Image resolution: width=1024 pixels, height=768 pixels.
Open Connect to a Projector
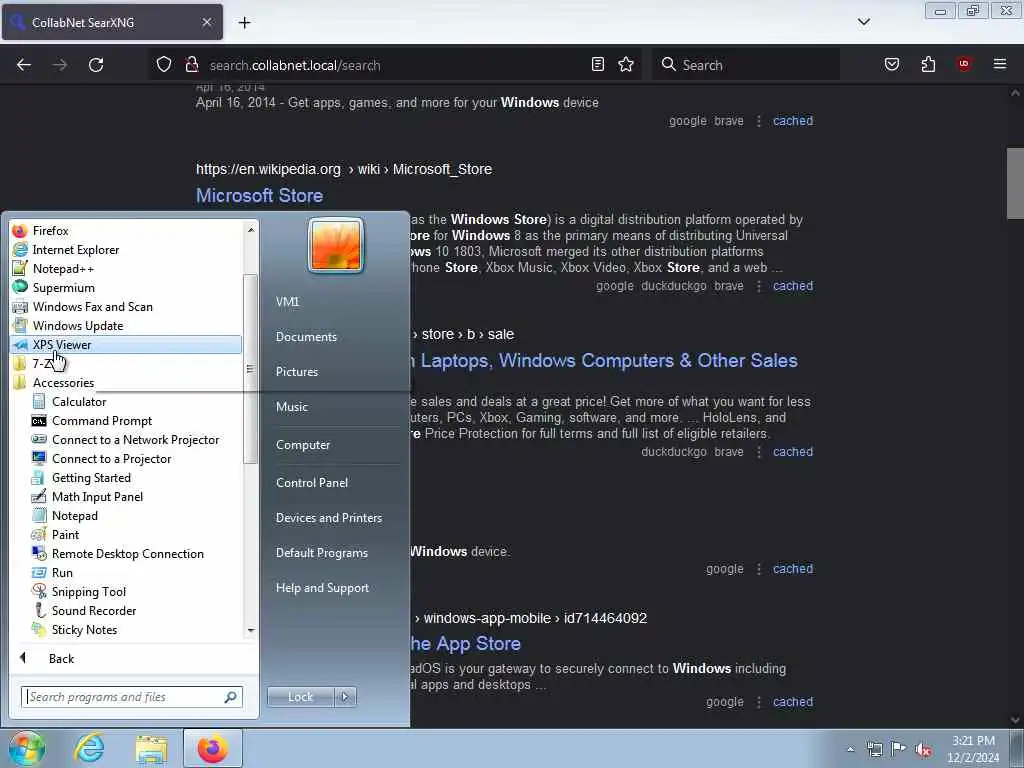(111, 458)
